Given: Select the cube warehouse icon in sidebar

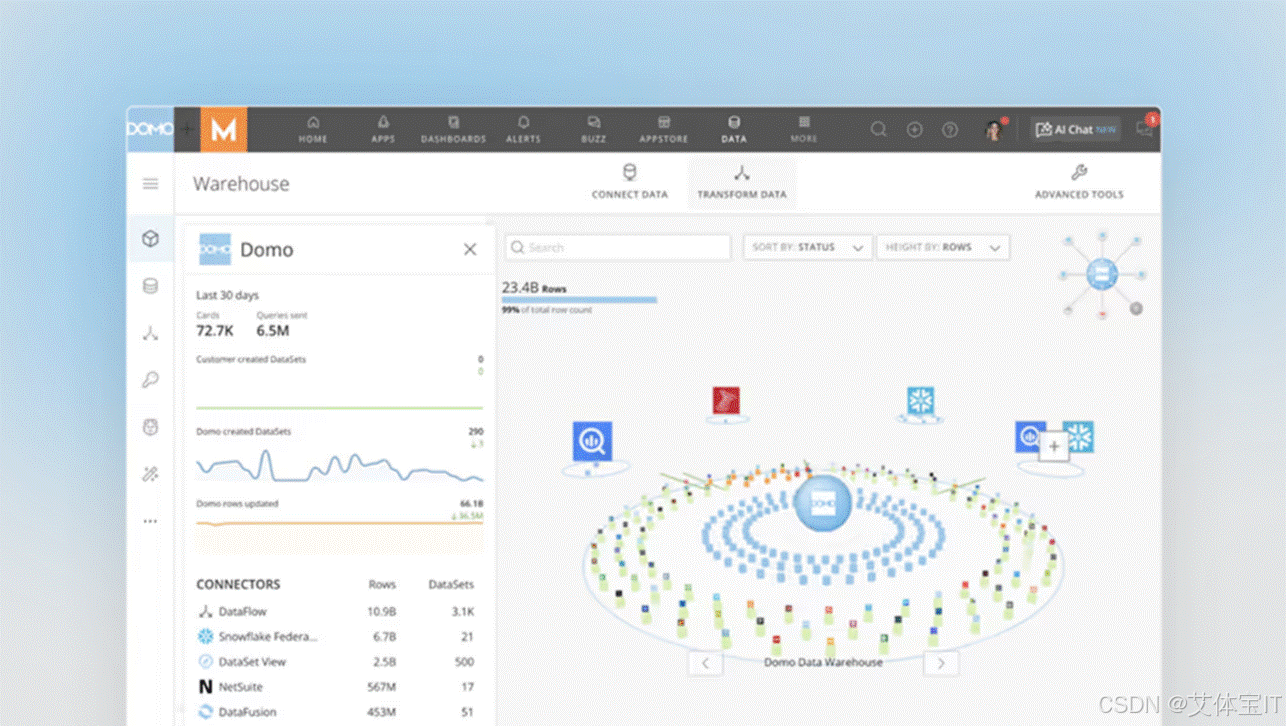Looking at the screenshot, I should coord(150,238).
